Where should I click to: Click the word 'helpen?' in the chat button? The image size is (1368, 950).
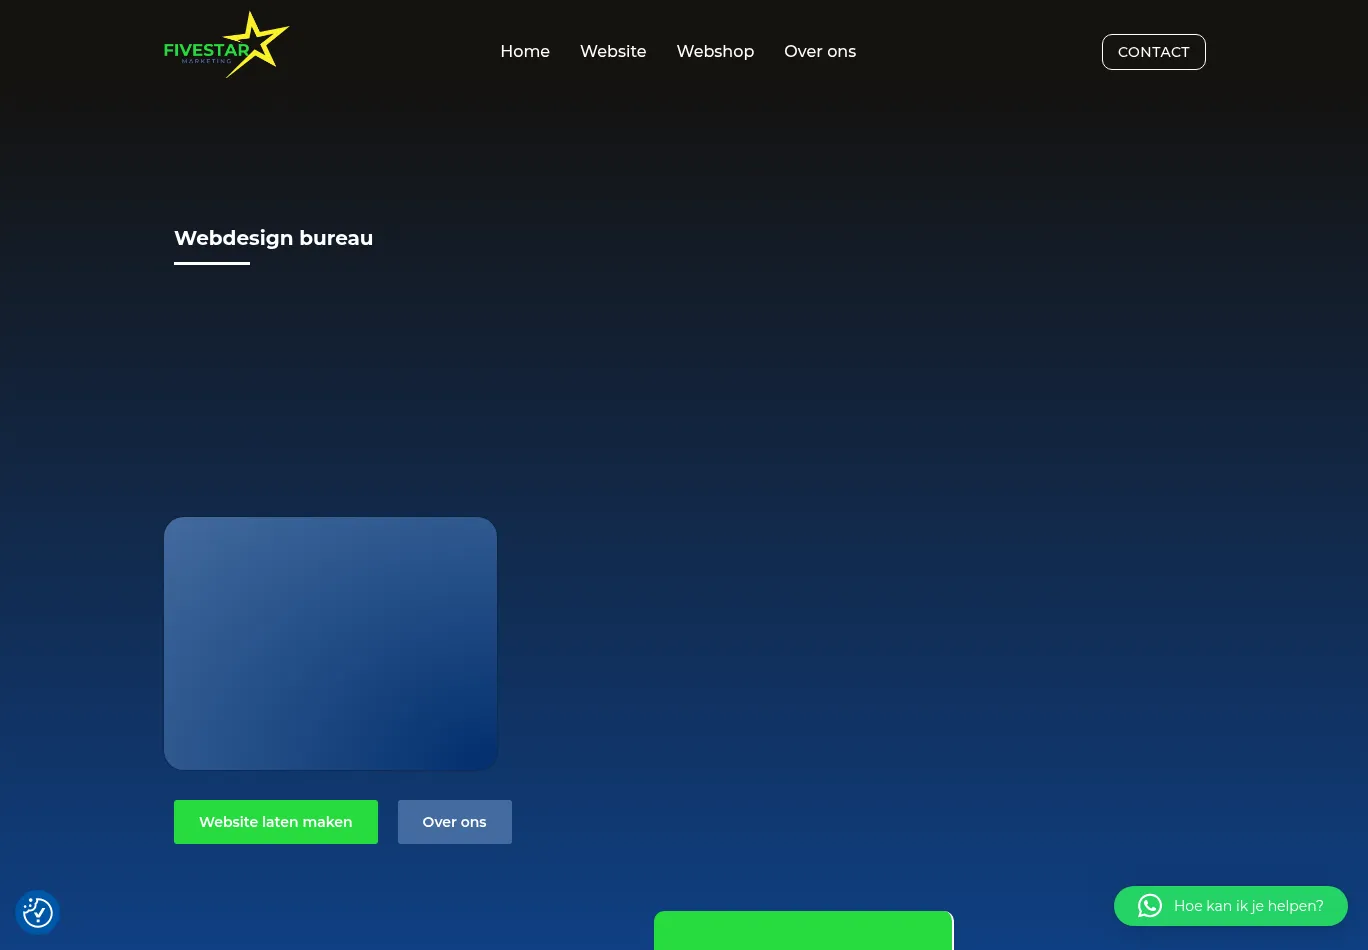tap(1296, 906)
